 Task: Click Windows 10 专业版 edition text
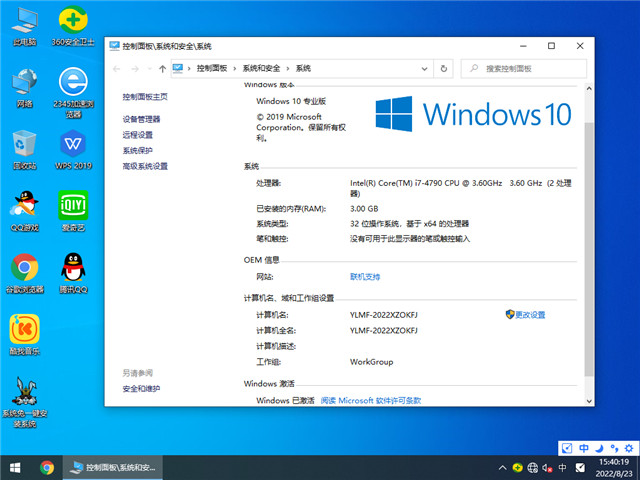tap(291, 101)
